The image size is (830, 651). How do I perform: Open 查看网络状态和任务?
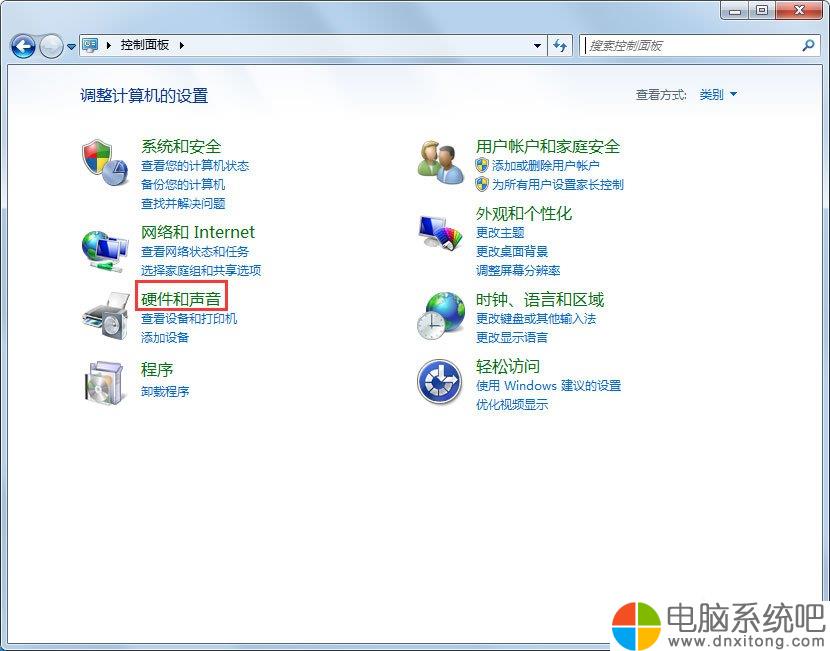195,251
